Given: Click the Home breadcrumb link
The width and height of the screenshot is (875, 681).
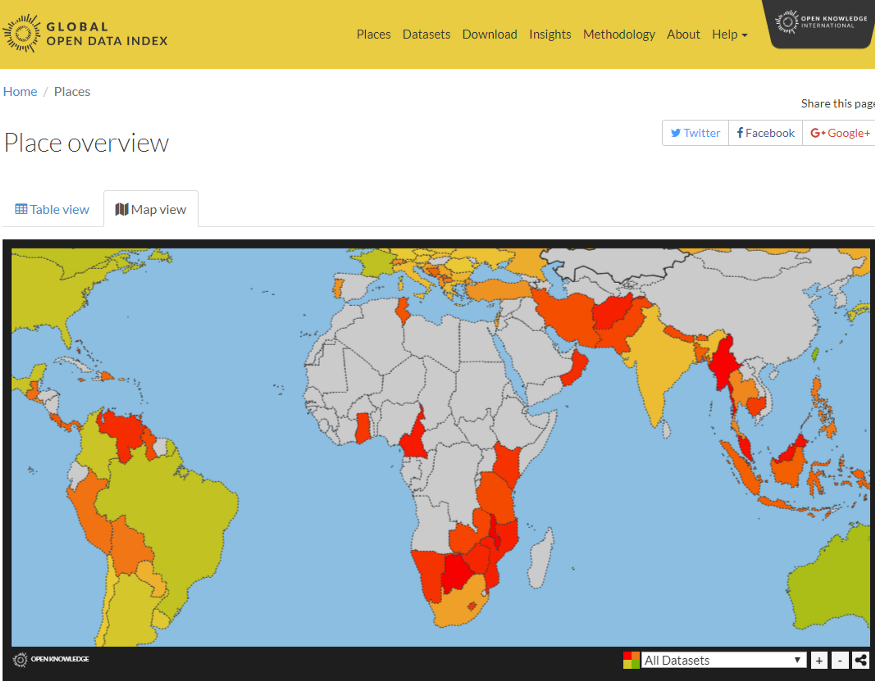Looking at the screenshot, I should [x=20, y=91].
